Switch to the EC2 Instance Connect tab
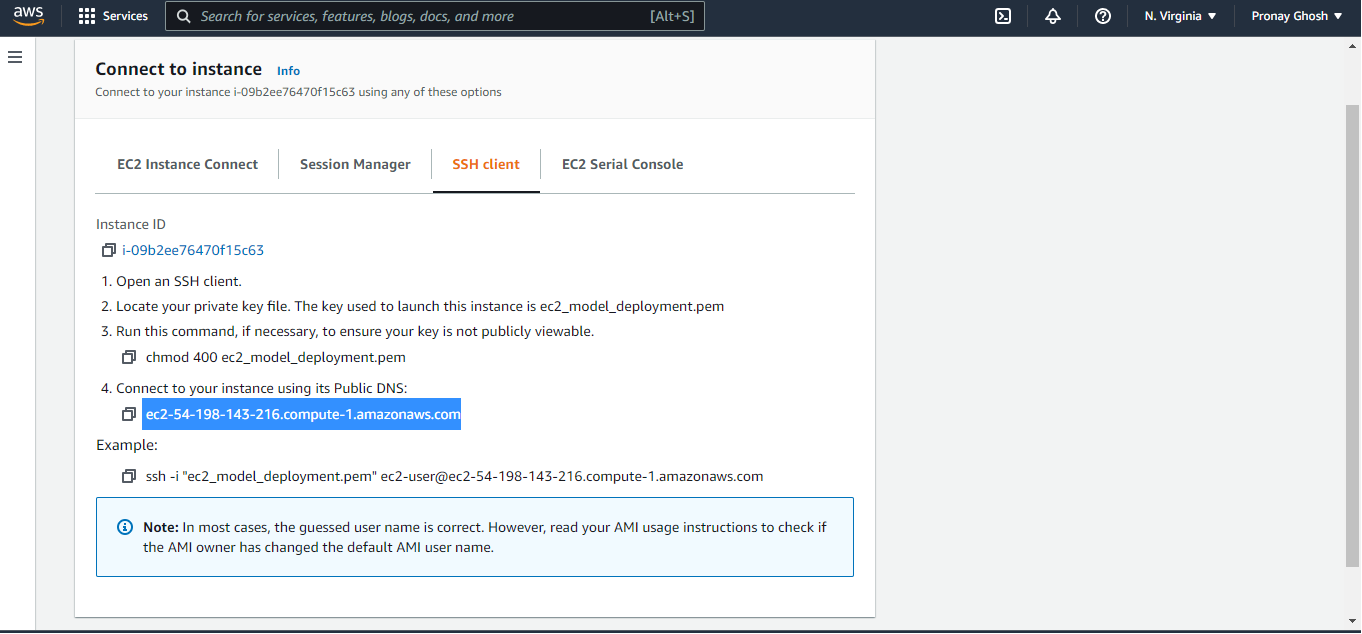Image resolution: width=1362 pixels, height=634 pixels. [x=187, y=163]
